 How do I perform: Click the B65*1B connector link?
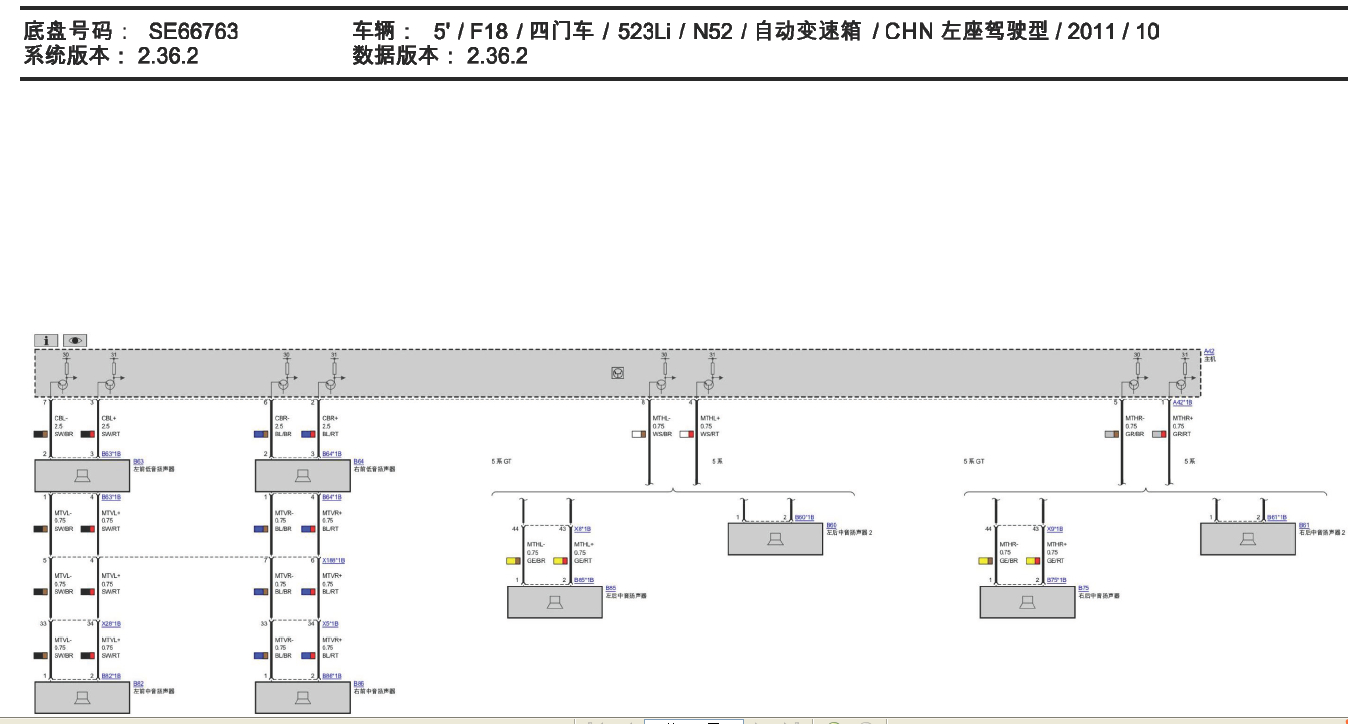(x=583, y=580)
